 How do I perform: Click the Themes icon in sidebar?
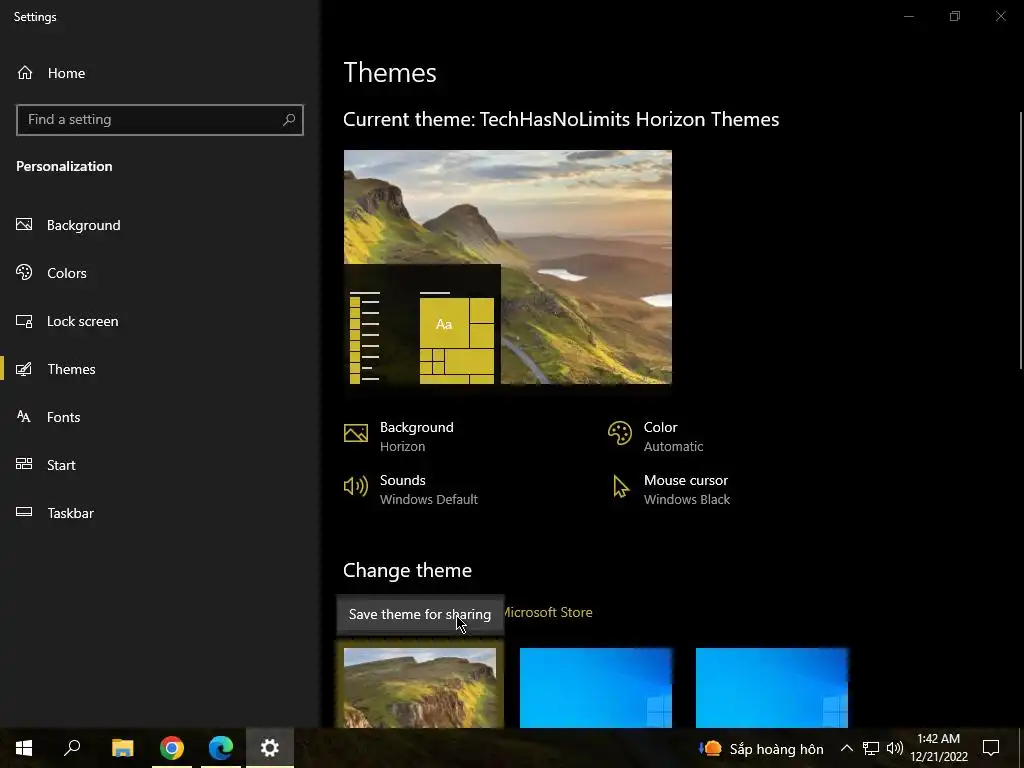pos(24,369)
